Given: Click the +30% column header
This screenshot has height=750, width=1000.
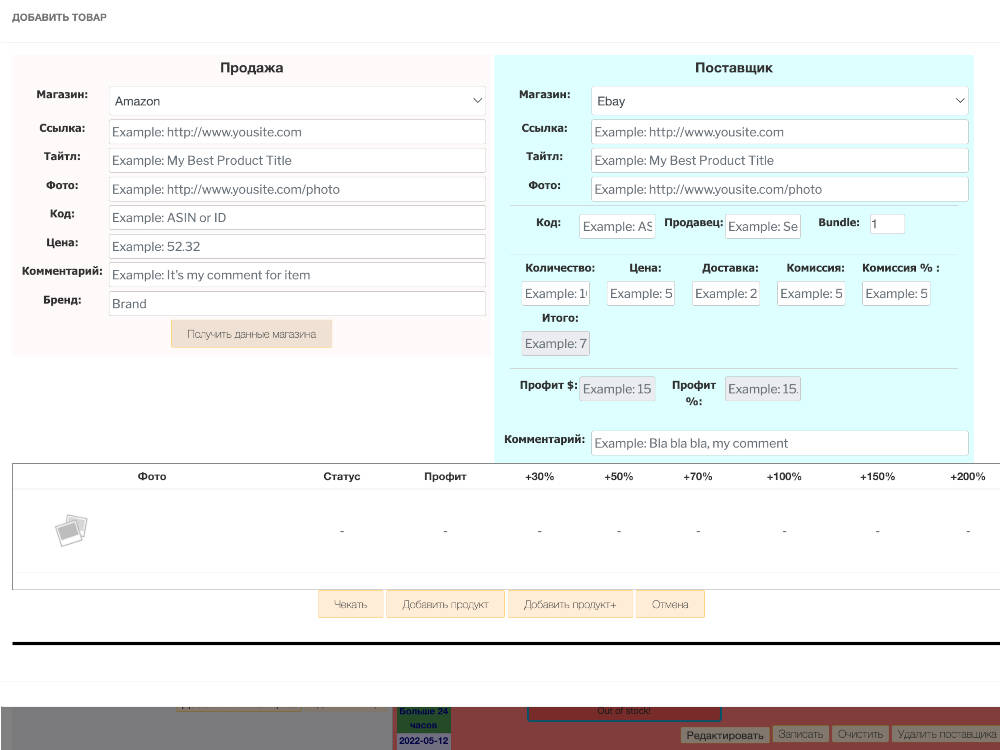Looking at the screenshot, I should pos(540,476).
